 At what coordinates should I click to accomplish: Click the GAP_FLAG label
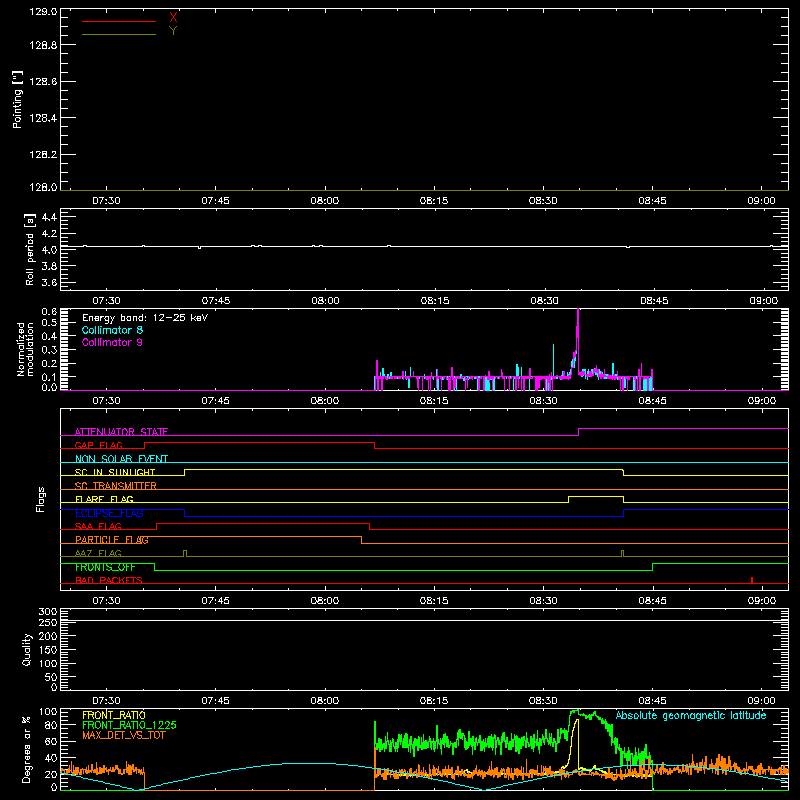click(x=99, y=445)
